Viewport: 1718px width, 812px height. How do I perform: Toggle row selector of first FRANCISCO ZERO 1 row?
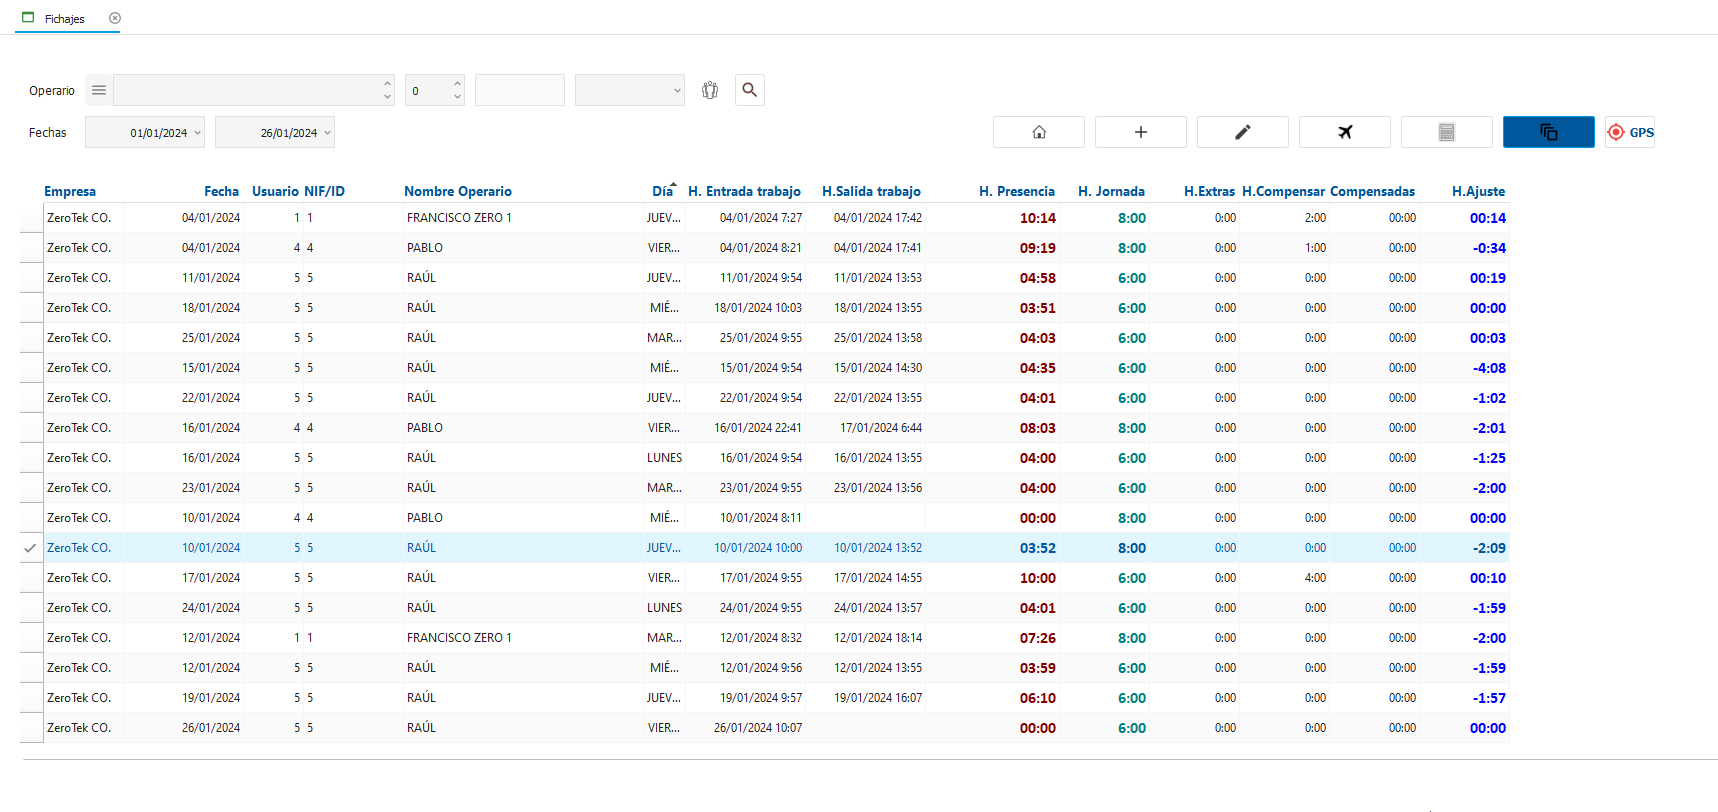point(31,218)
